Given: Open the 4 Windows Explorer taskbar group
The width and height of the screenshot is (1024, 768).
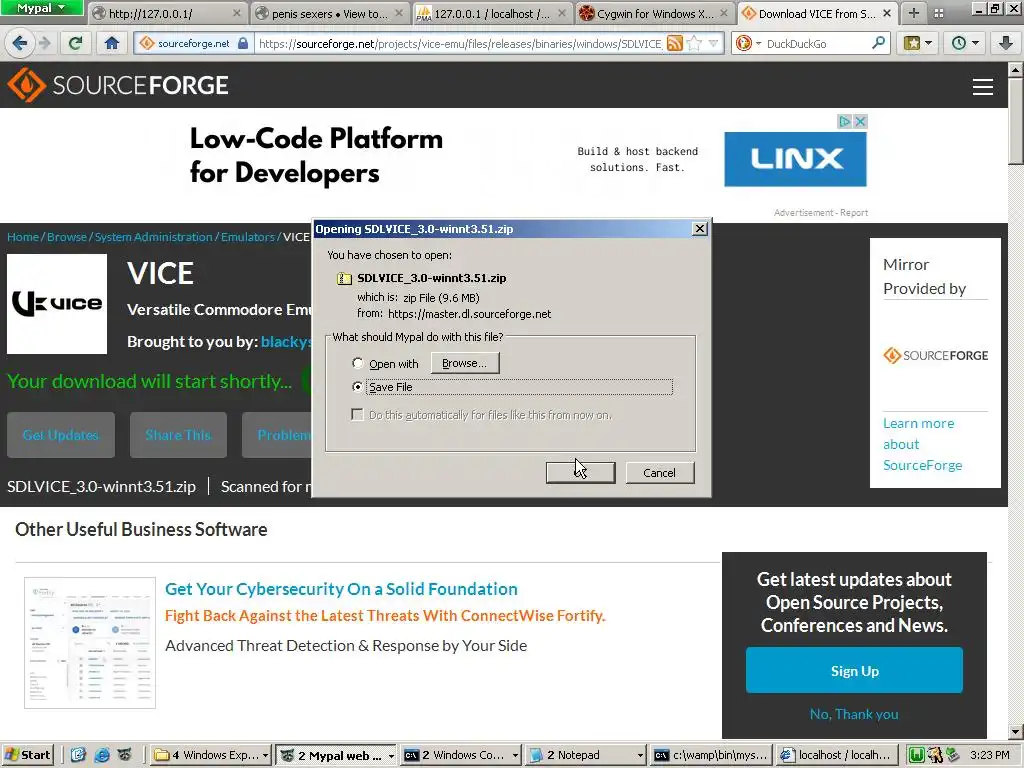Looking at the screenshot, I should [212, 756].
